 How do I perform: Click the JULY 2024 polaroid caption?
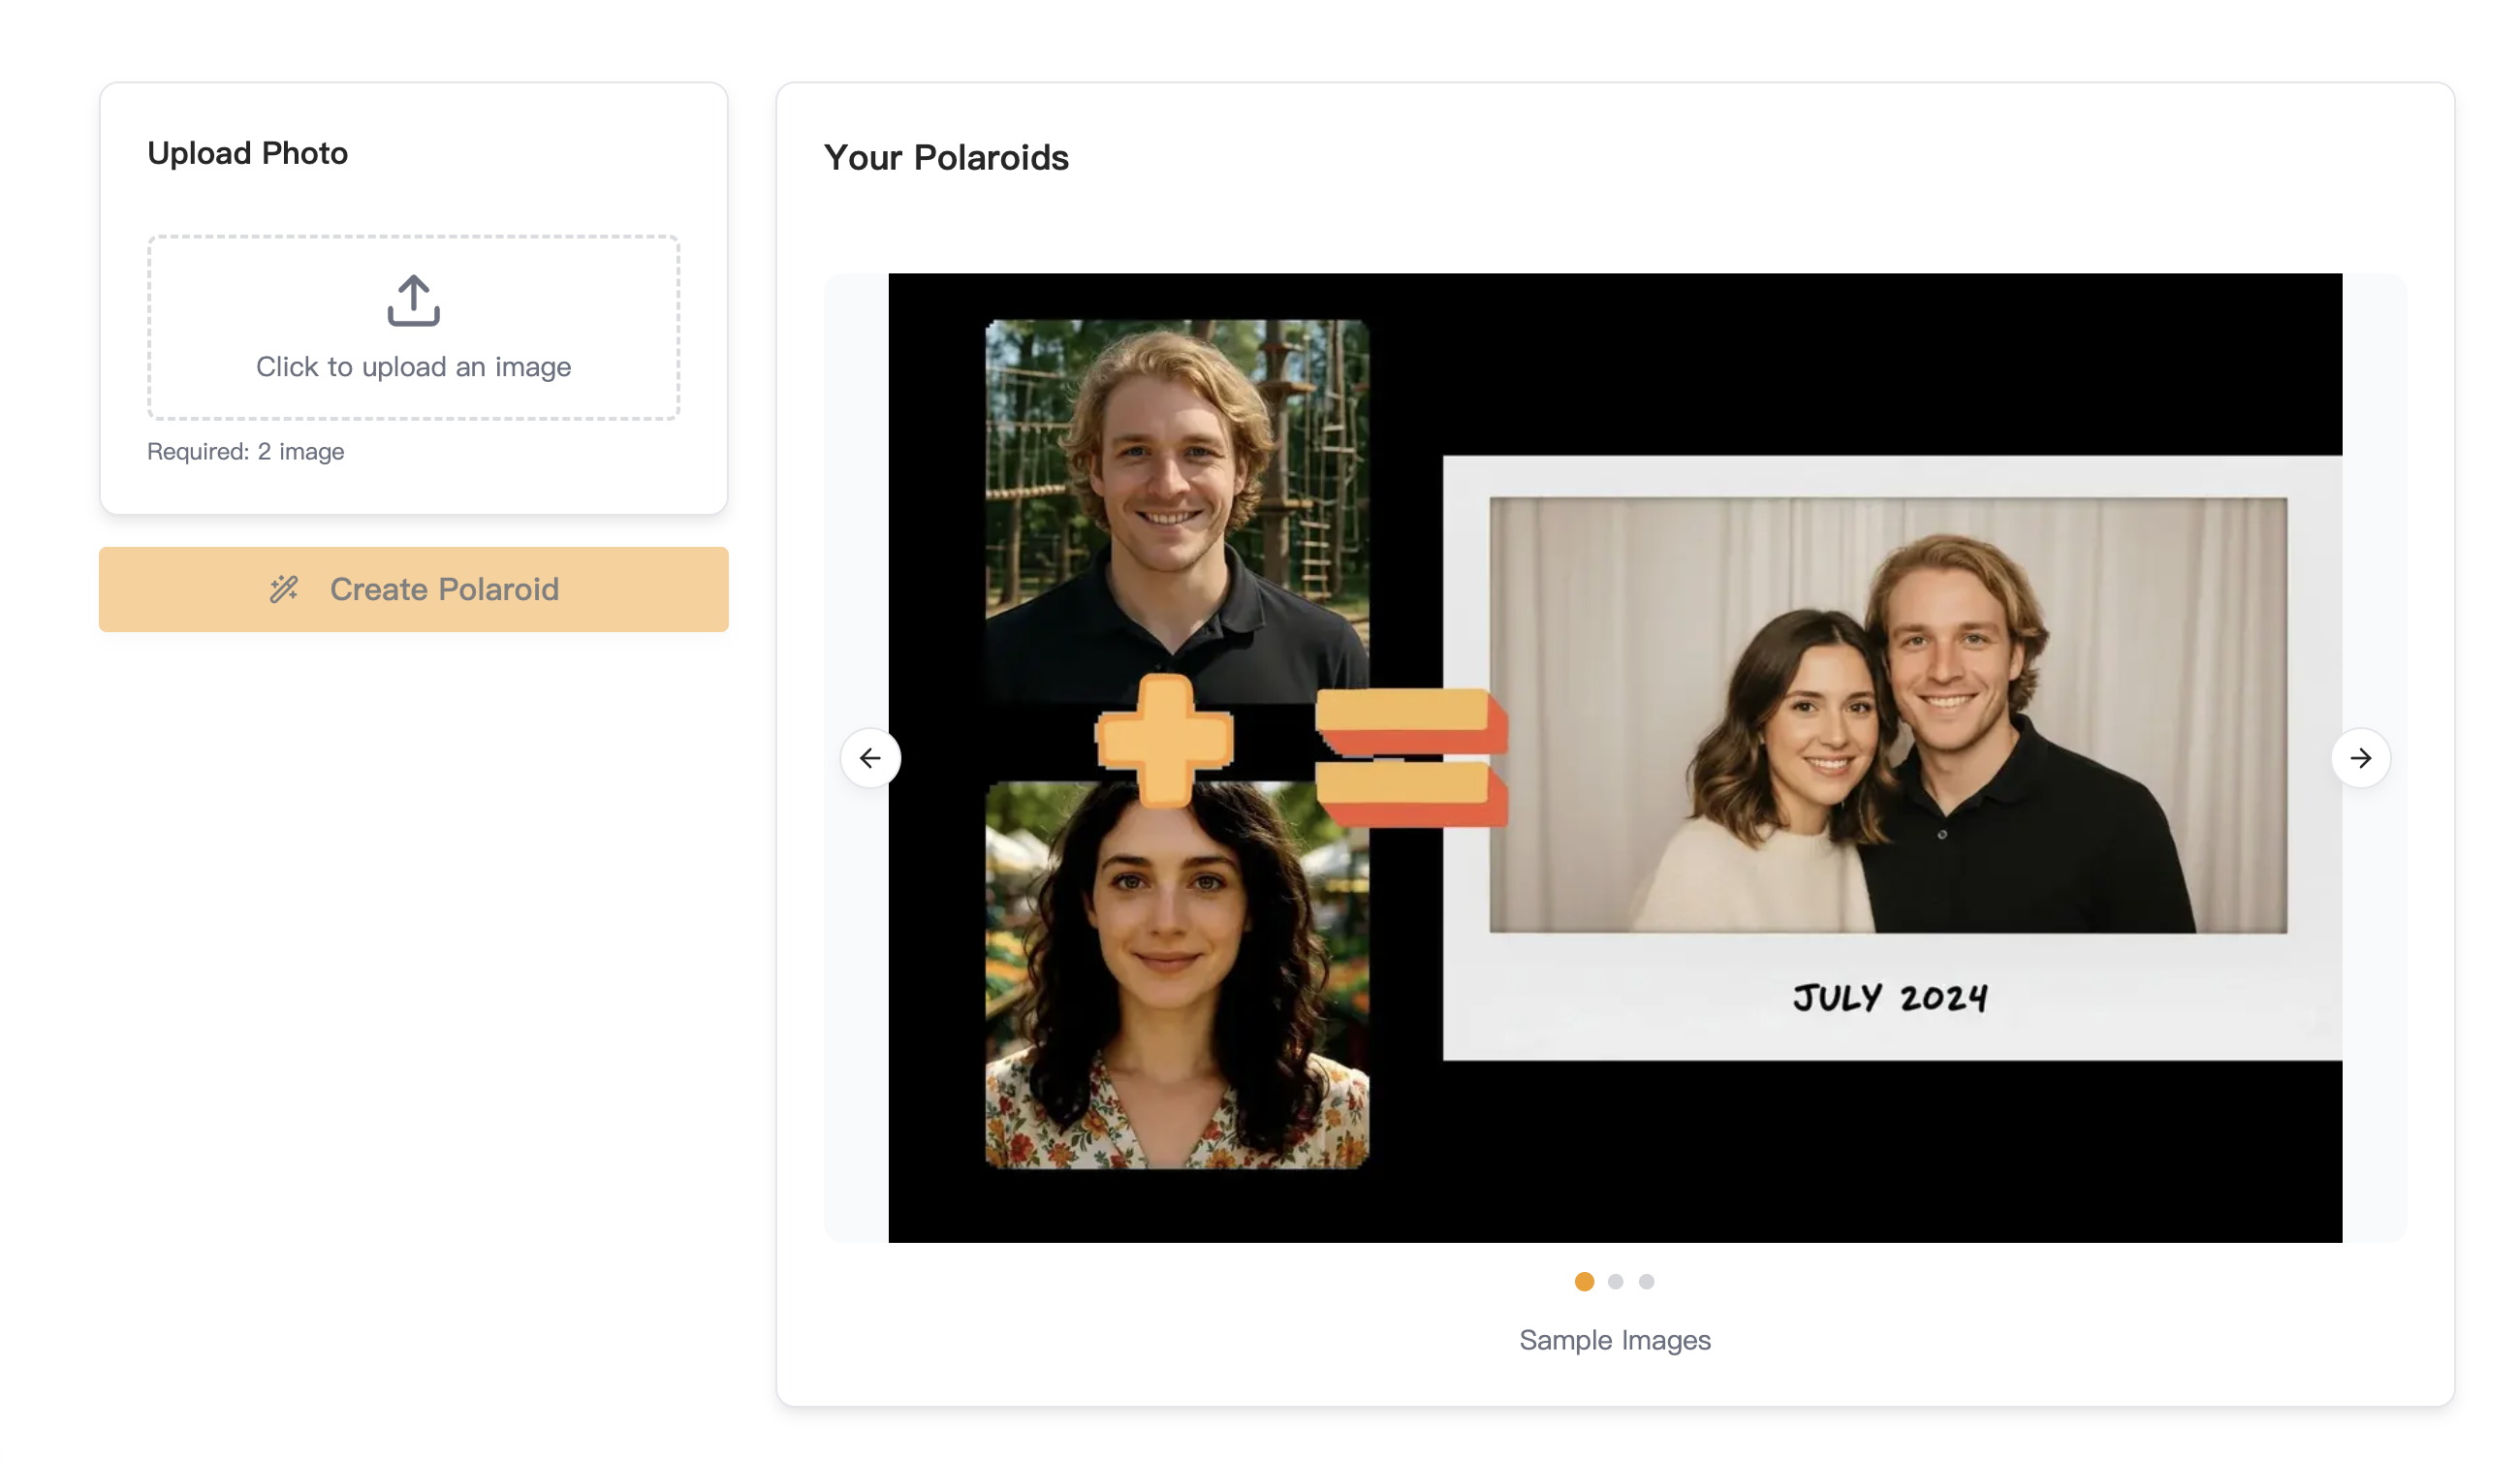coord(1889,997)
